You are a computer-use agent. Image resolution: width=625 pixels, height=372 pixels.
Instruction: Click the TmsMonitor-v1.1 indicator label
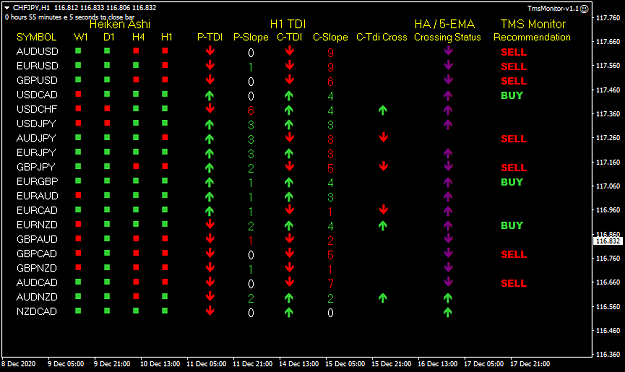coord(553,8)
